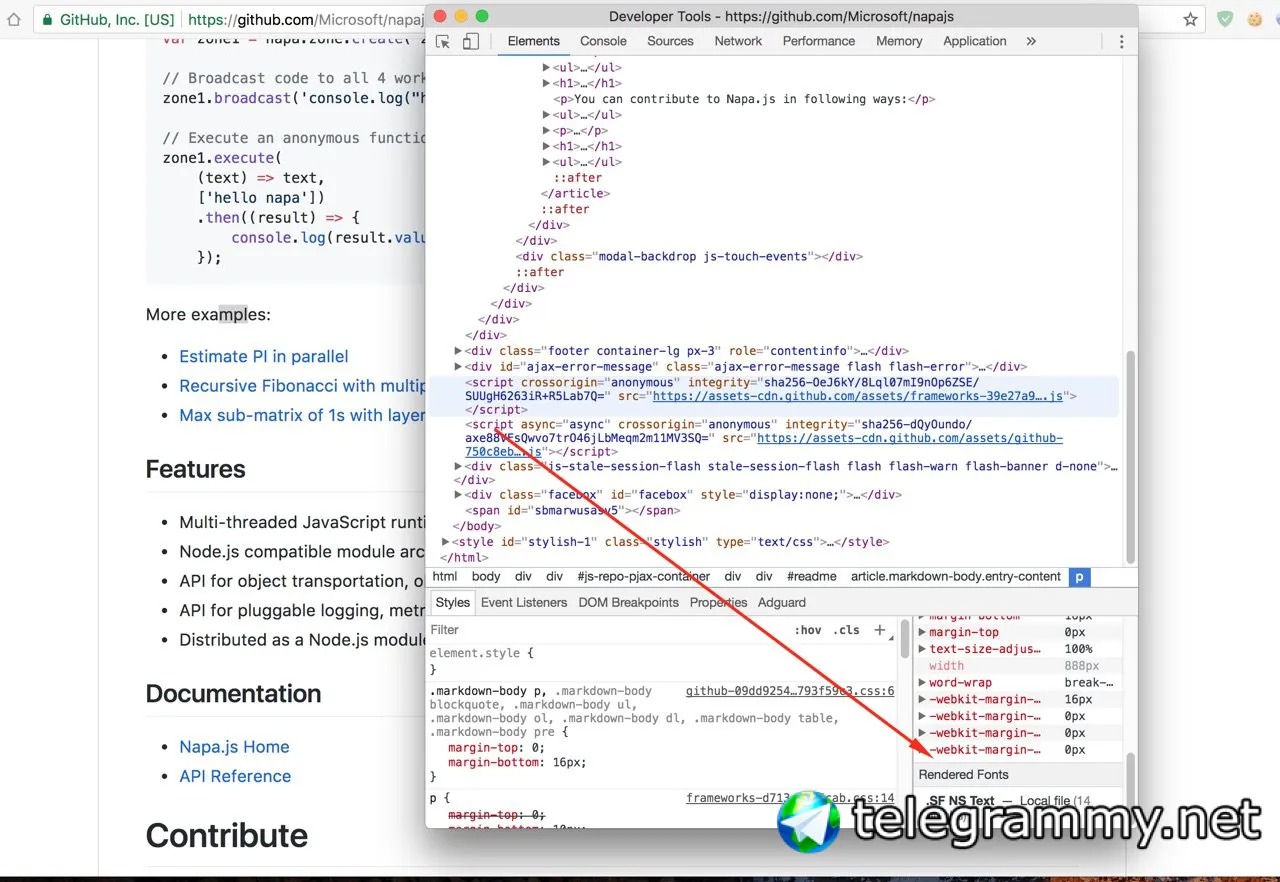Select the modal-backdrop div node
This screenshot has width=1280, height=882.
click(x=689, y=257)
